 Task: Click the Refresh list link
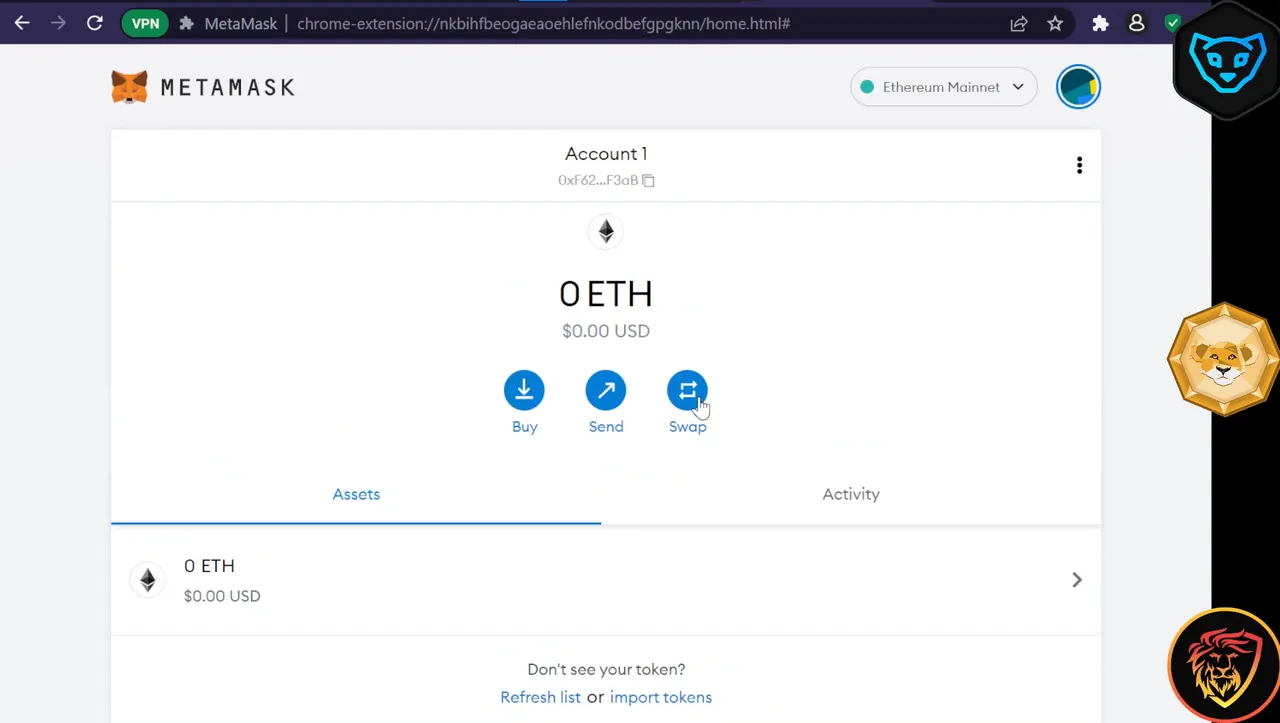(x=540, y=697)
